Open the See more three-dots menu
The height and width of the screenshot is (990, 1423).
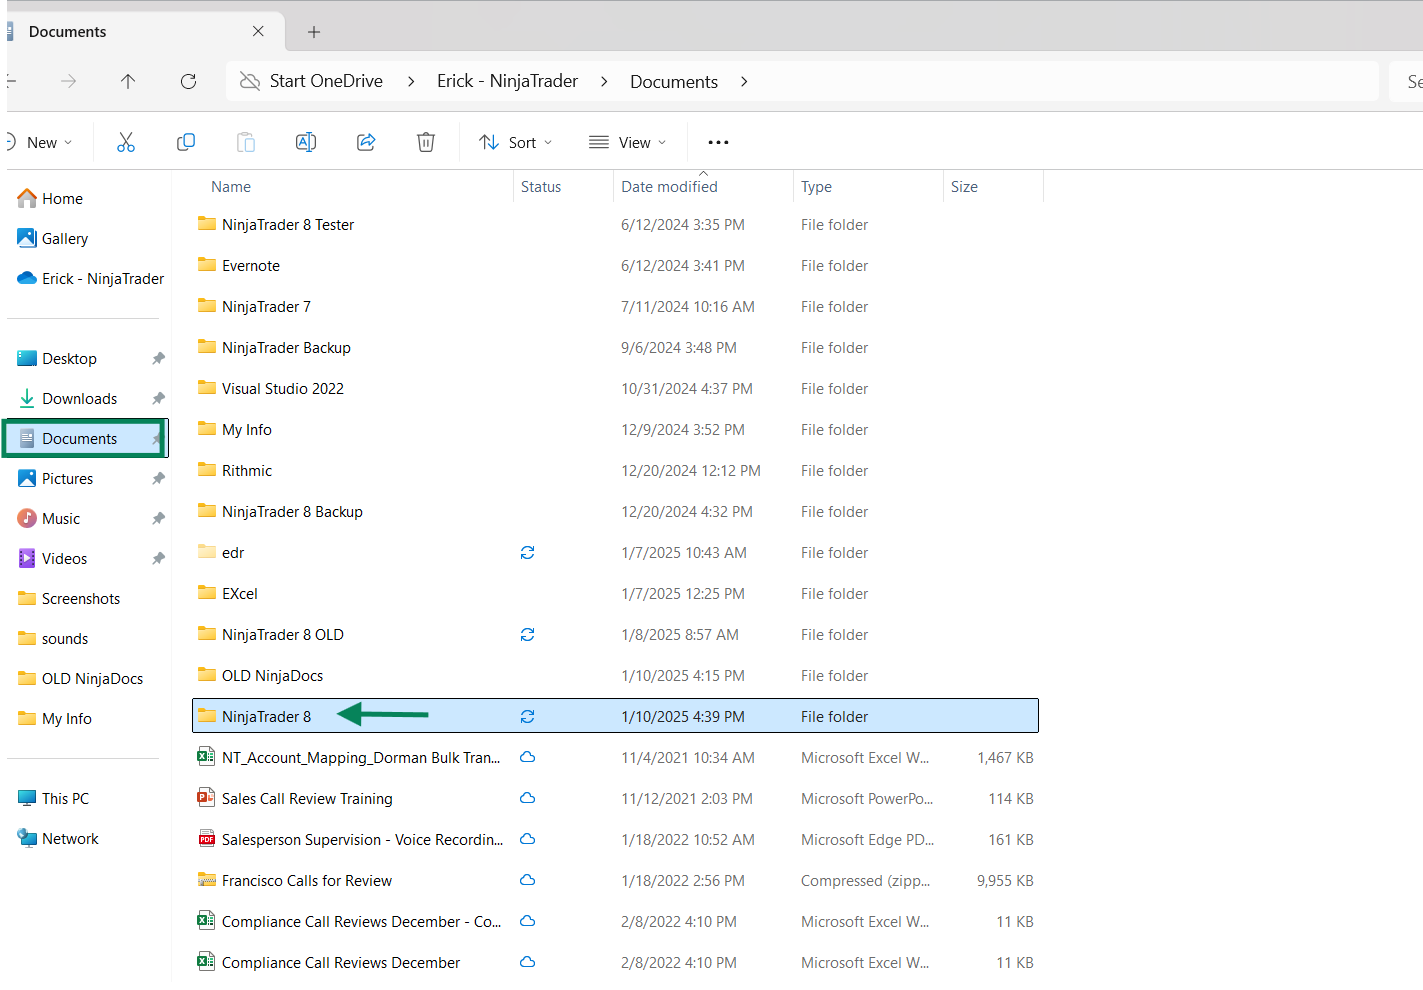click(x=718, y=142)
